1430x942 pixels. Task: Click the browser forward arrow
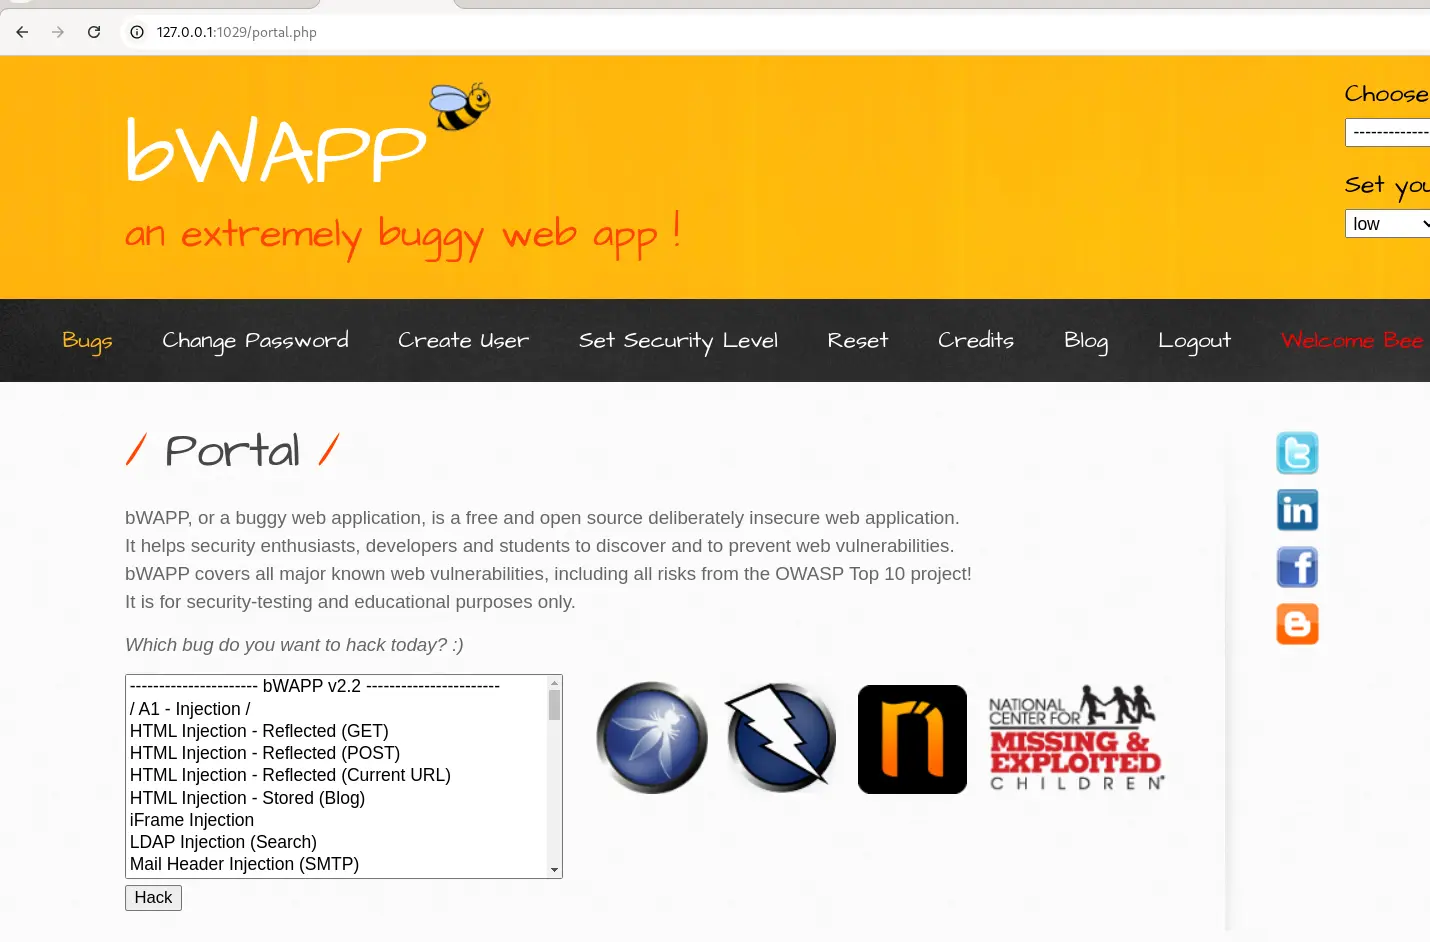[58, 32]
